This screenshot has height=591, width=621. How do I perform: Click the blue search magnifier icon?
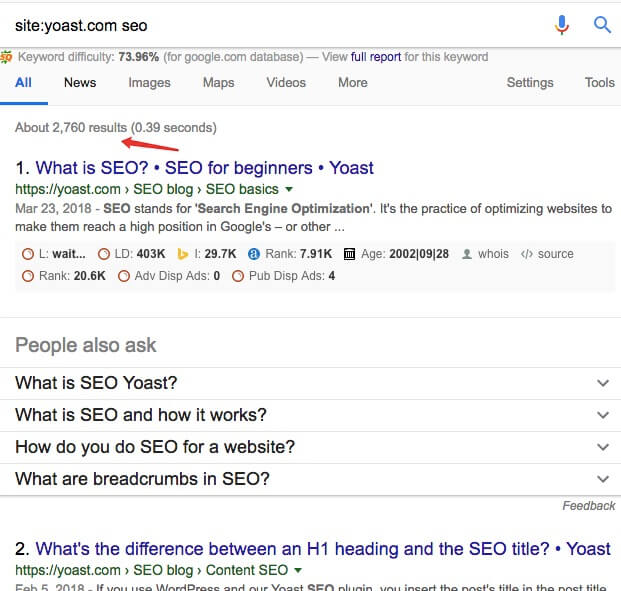click(602, 25)
